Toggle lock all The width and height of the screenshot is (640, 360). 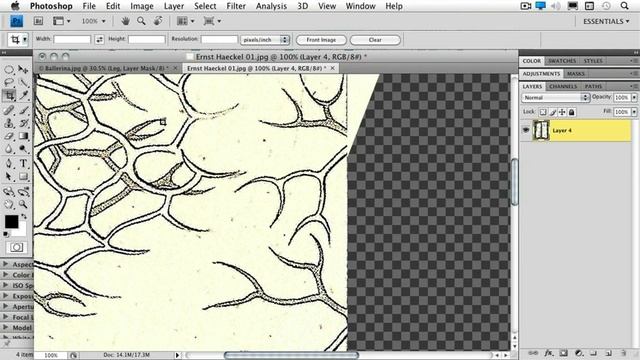click(571, 112)
